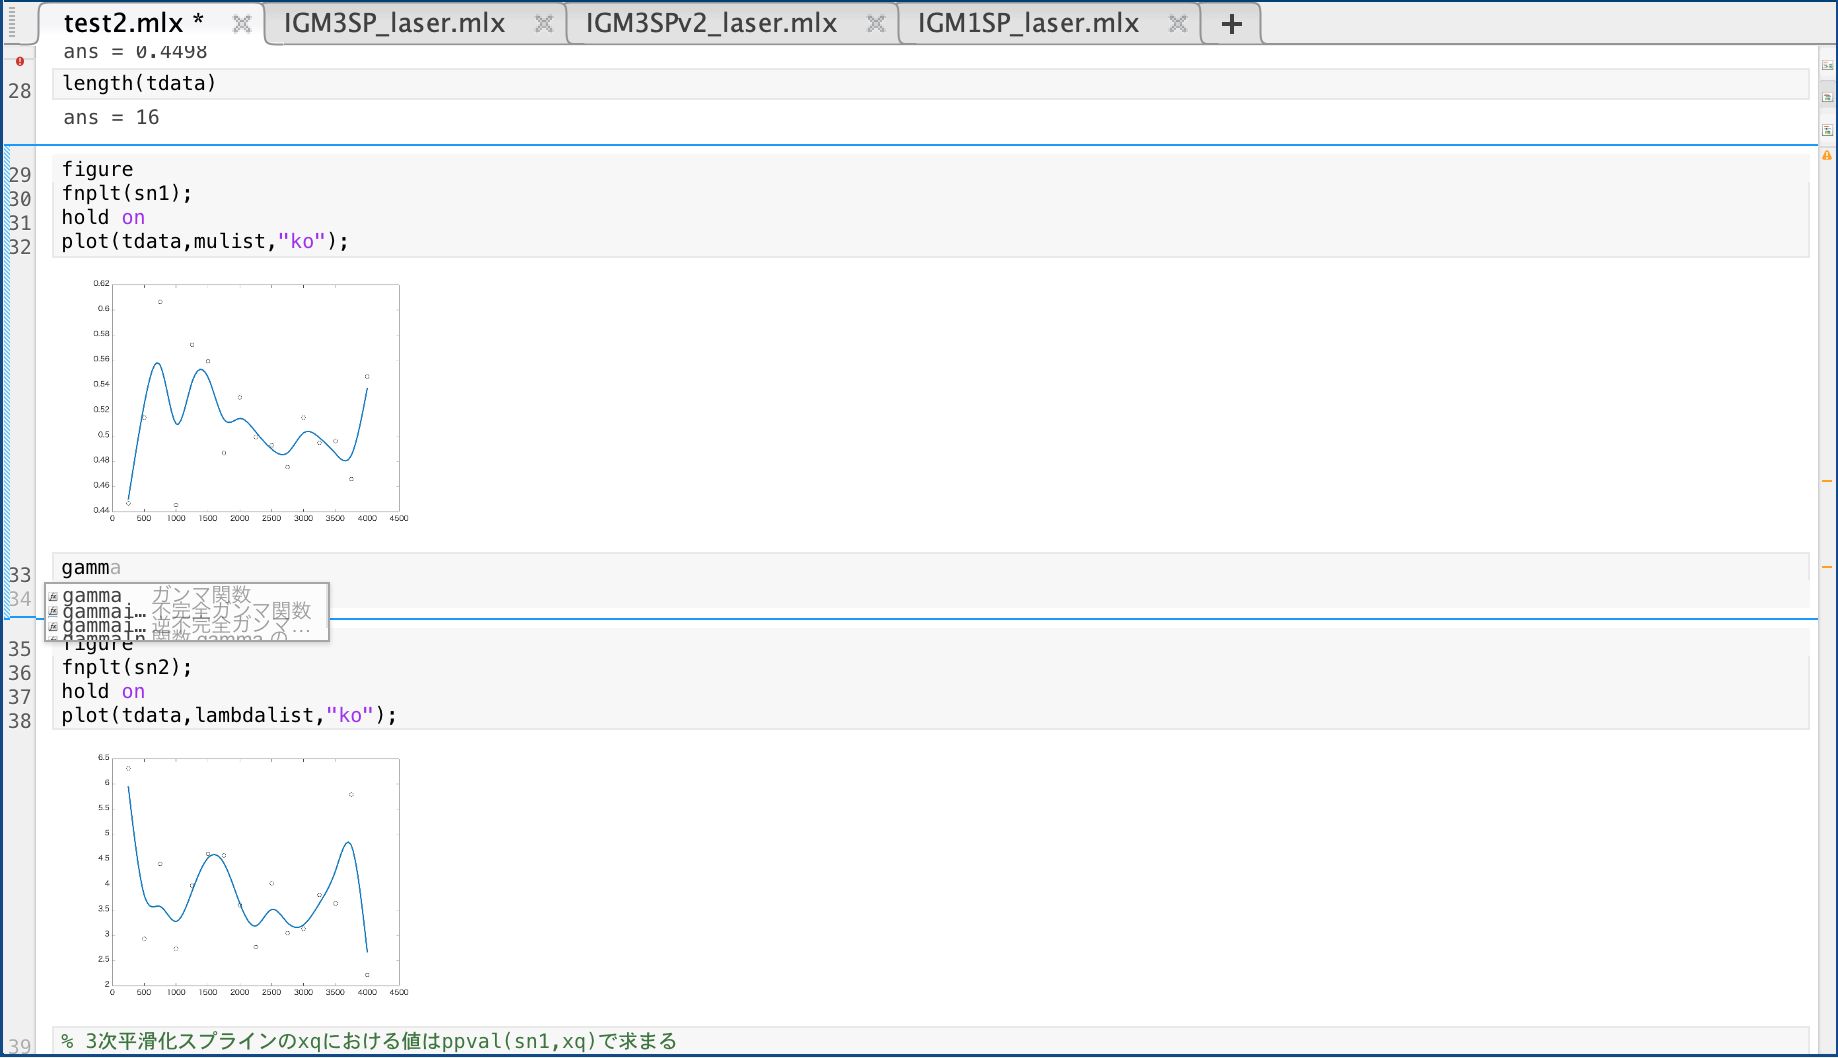This screenshot has width=1838, height=1058.
Task: Open the IGM3SPv2_laser.mlx tab
Action: click(710, 24)
